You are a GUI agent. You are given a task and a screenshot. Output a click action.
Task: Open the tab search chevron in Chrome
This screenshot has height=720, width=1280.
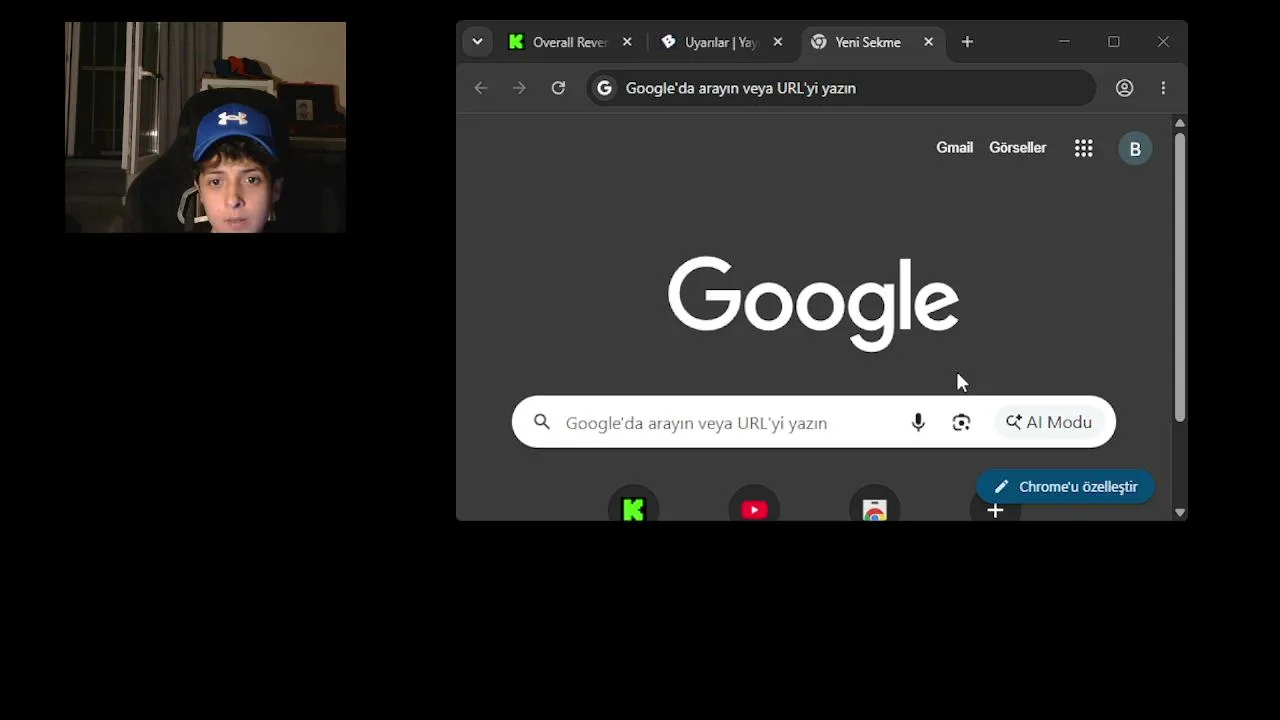pyautogui.click(x=477, y=42)
